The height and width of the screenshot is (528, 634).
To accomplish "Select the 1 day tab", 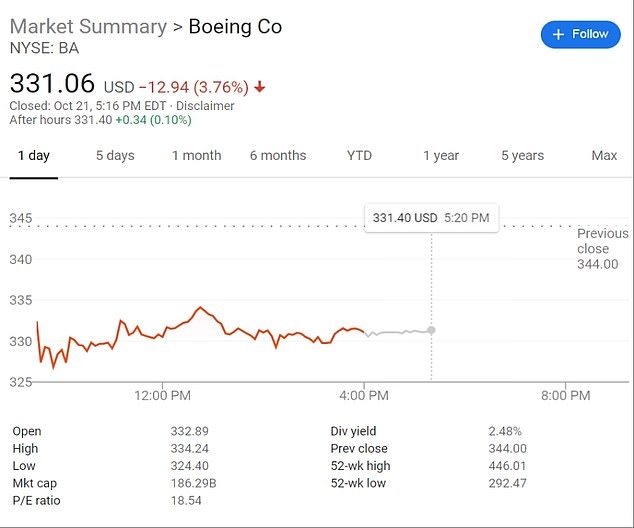I will point(34,156).
